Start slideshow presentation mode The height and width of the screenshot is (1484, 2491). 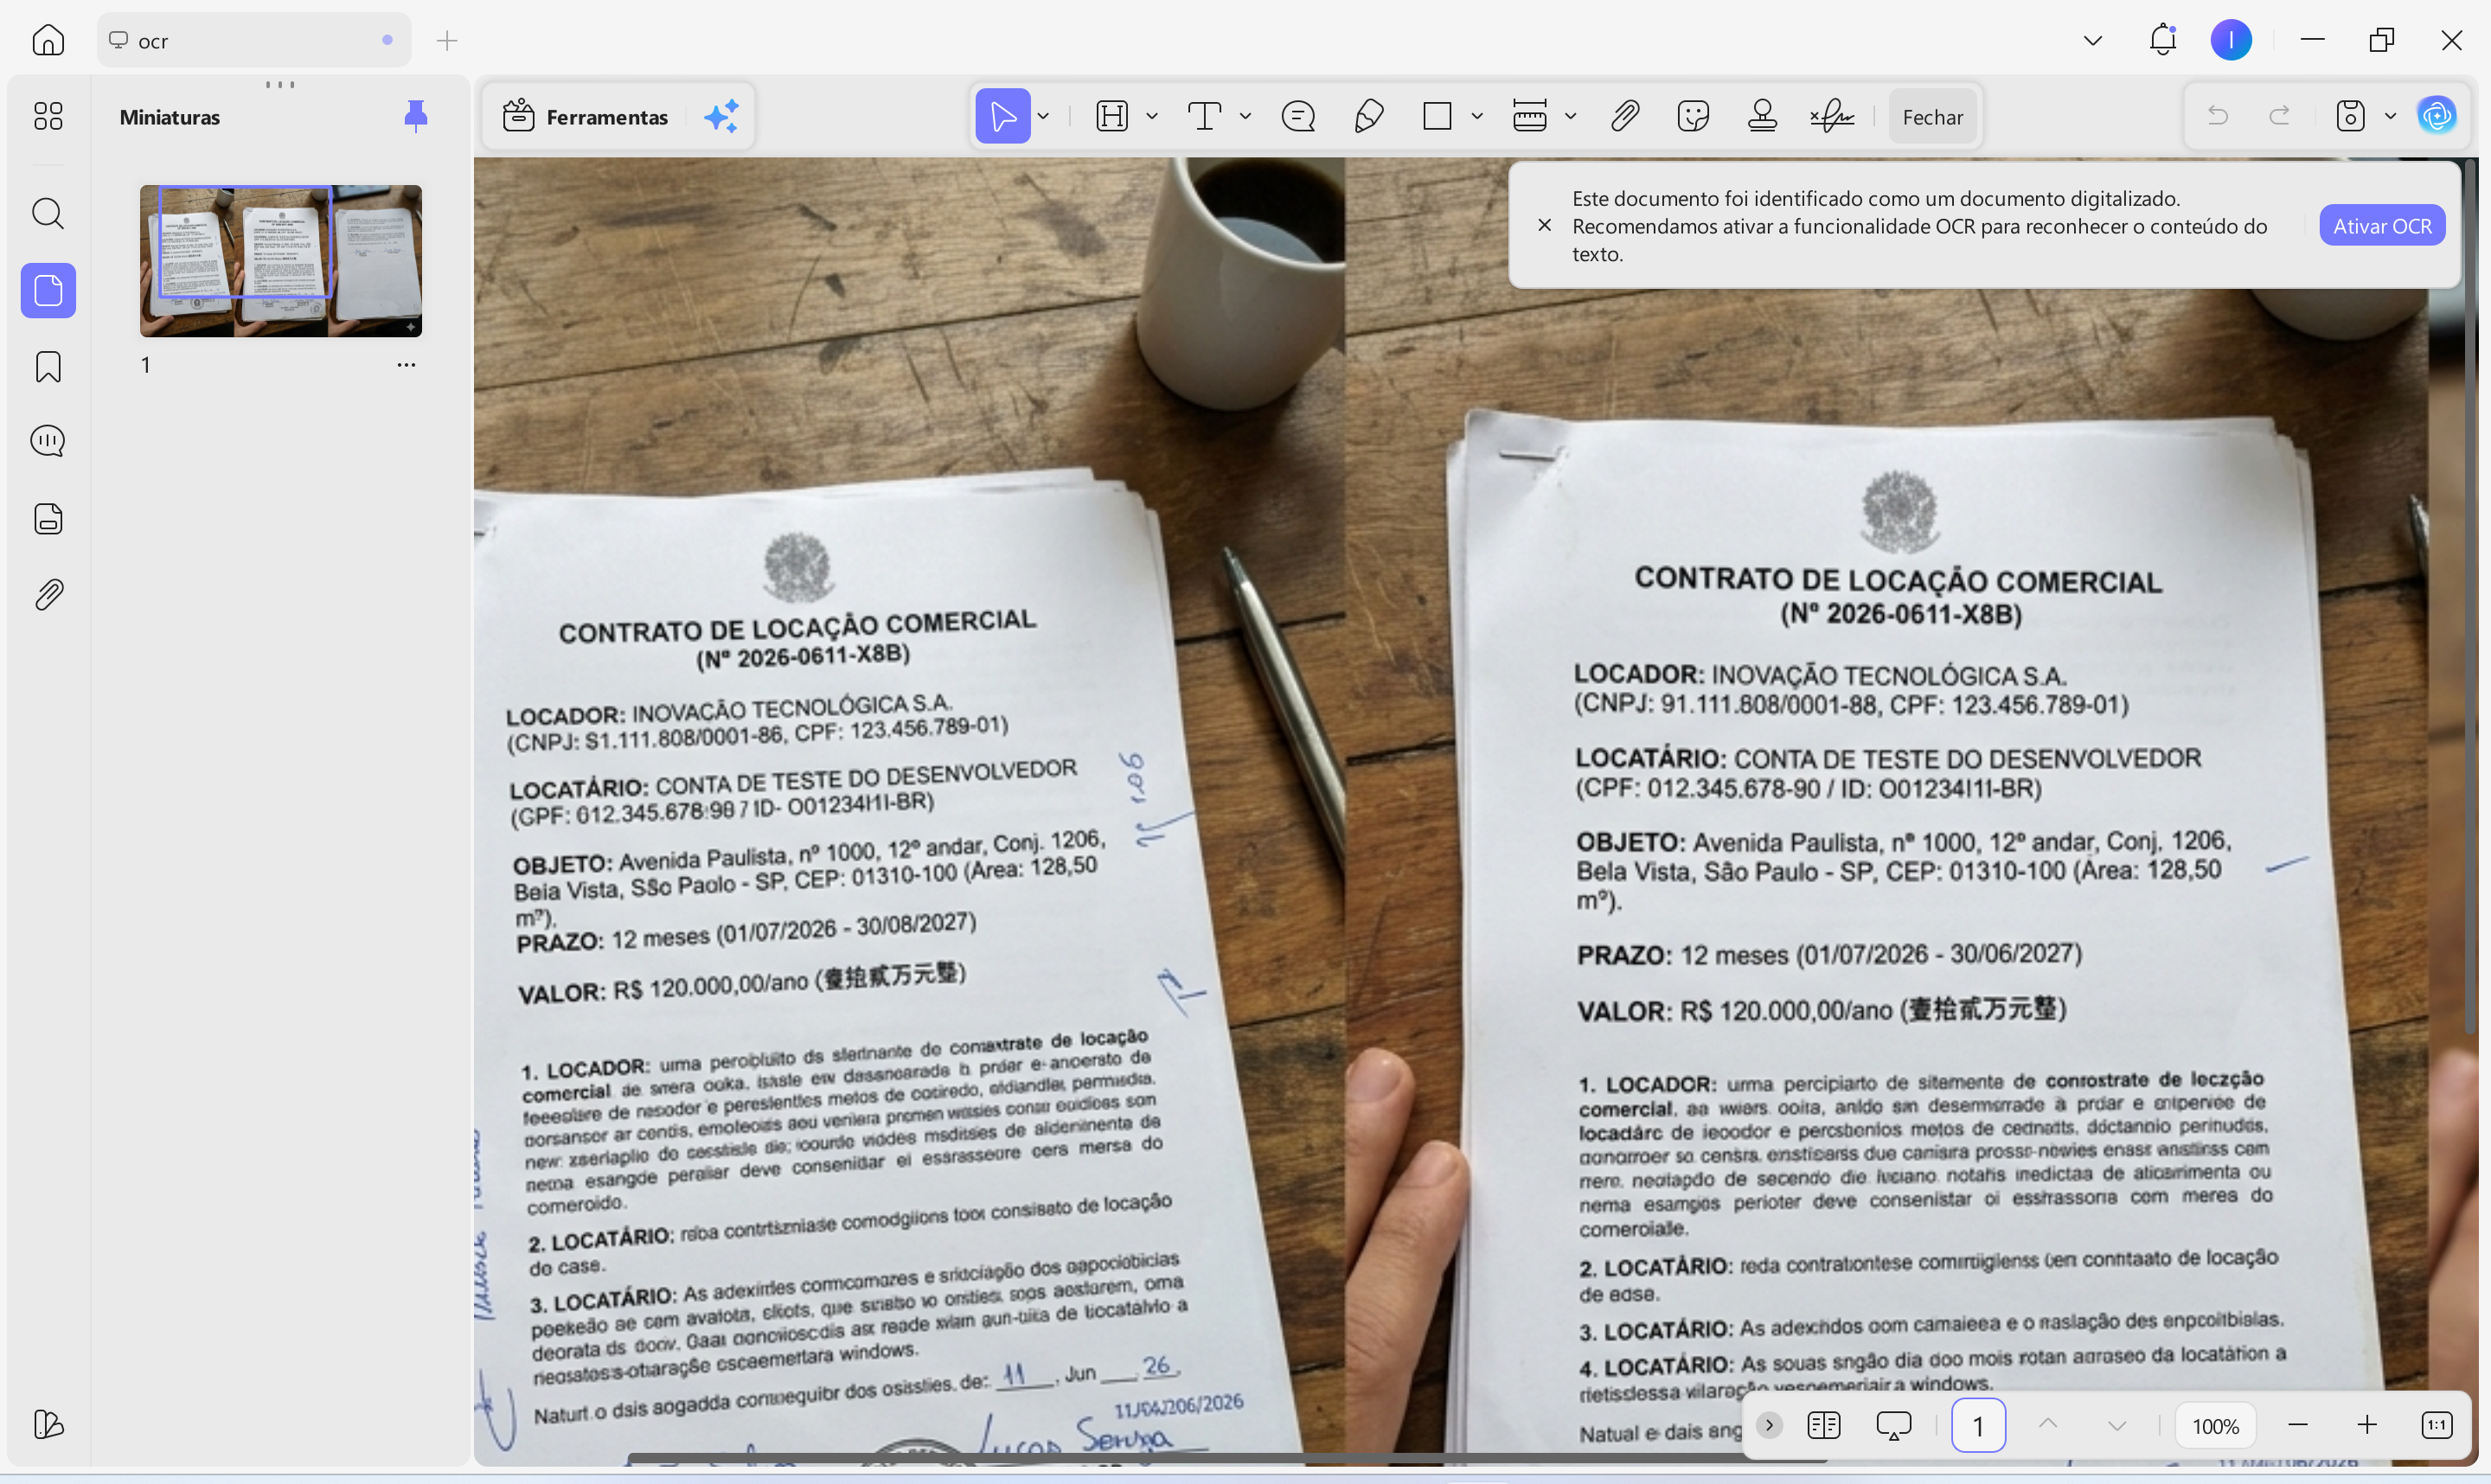point(1894,1425)
